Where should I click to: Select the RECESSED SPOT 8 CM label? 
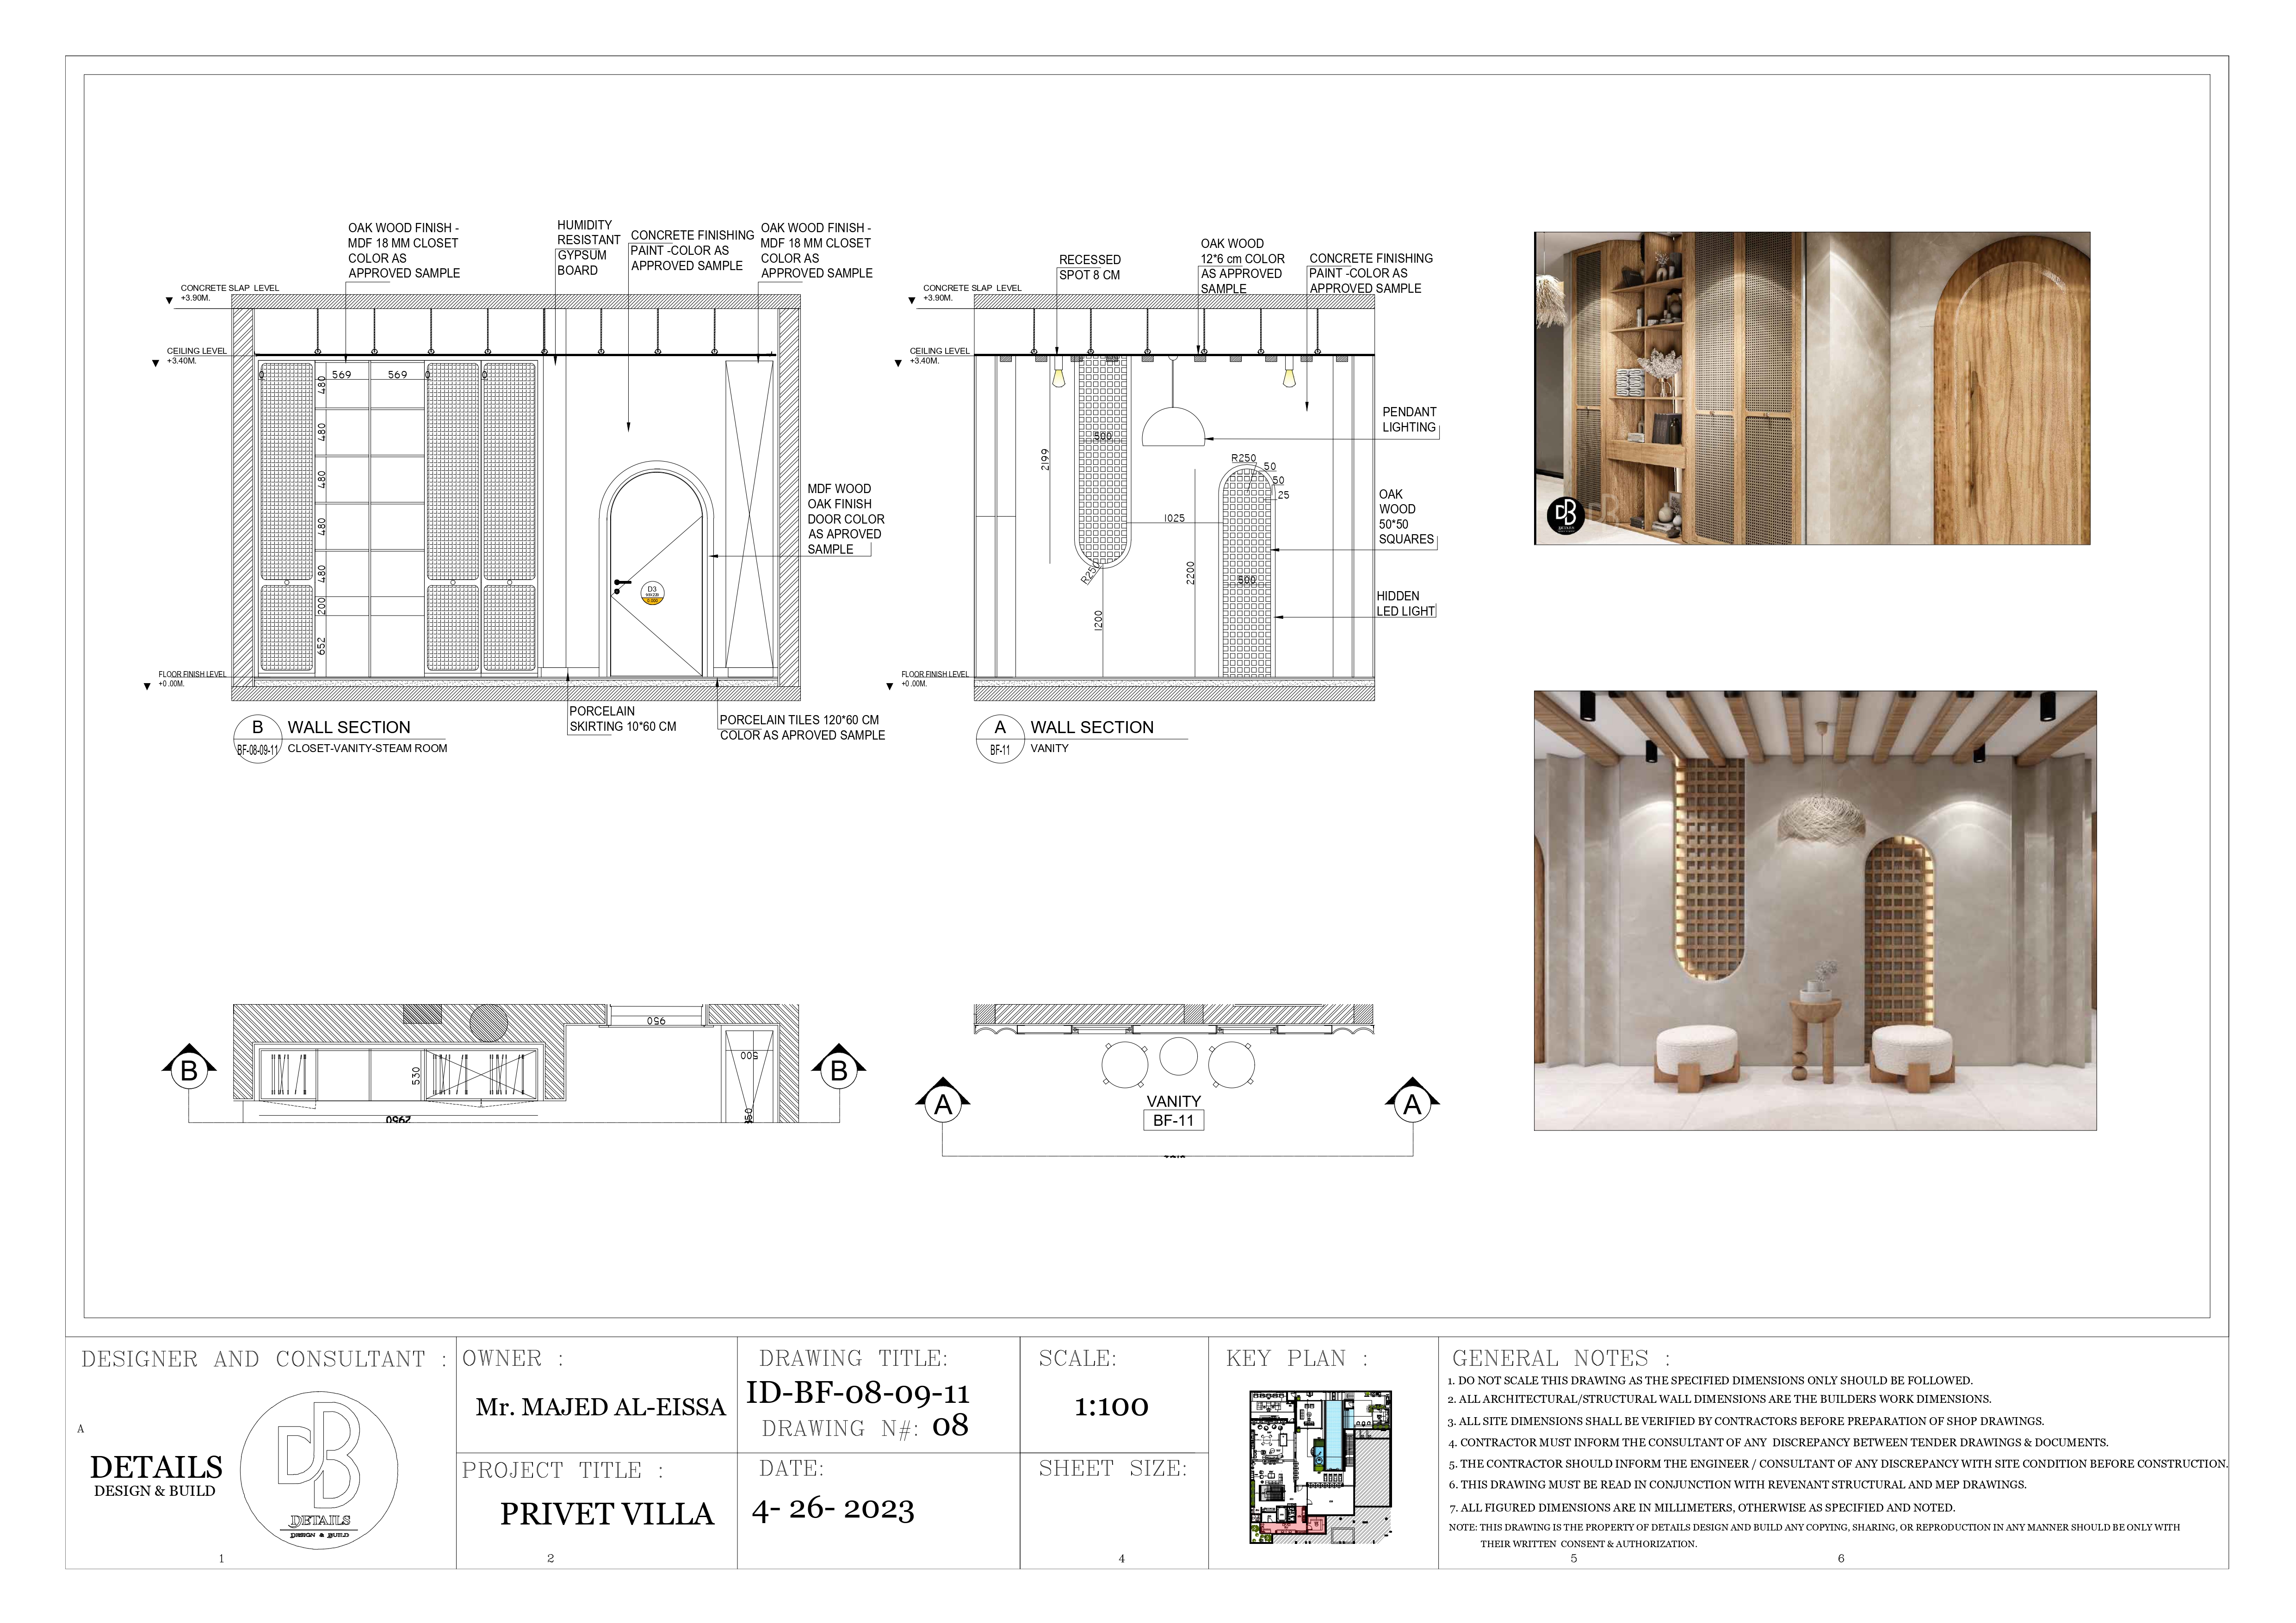tap(1090, 267)
